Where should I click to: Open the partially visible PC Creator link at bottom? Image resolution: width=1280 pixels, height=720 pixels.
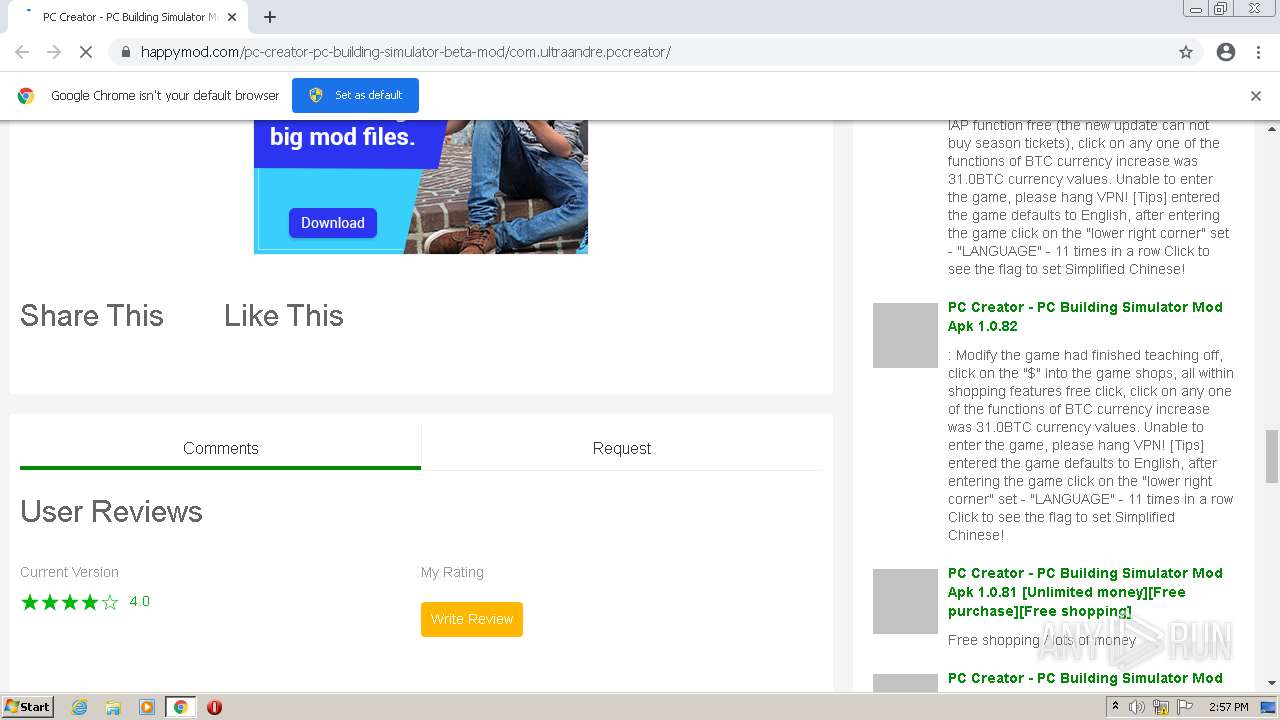1085,678
